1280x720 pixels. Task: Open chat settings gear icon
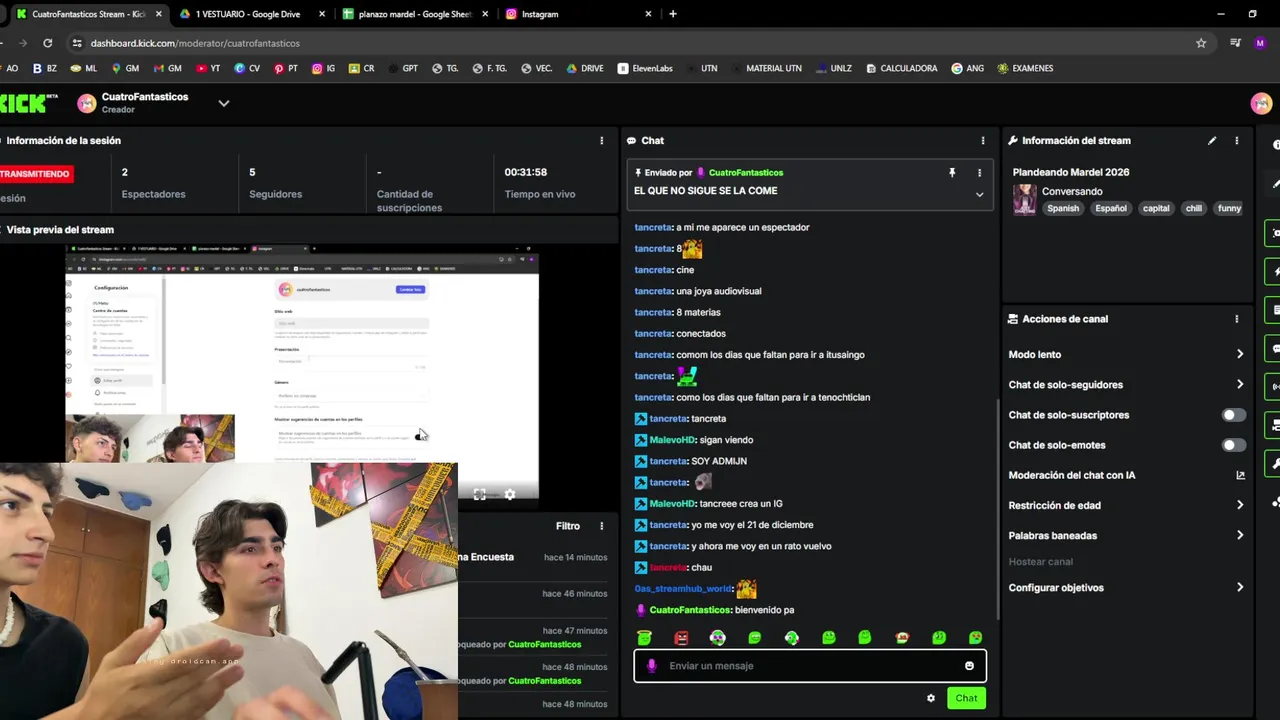coord(931,698)
